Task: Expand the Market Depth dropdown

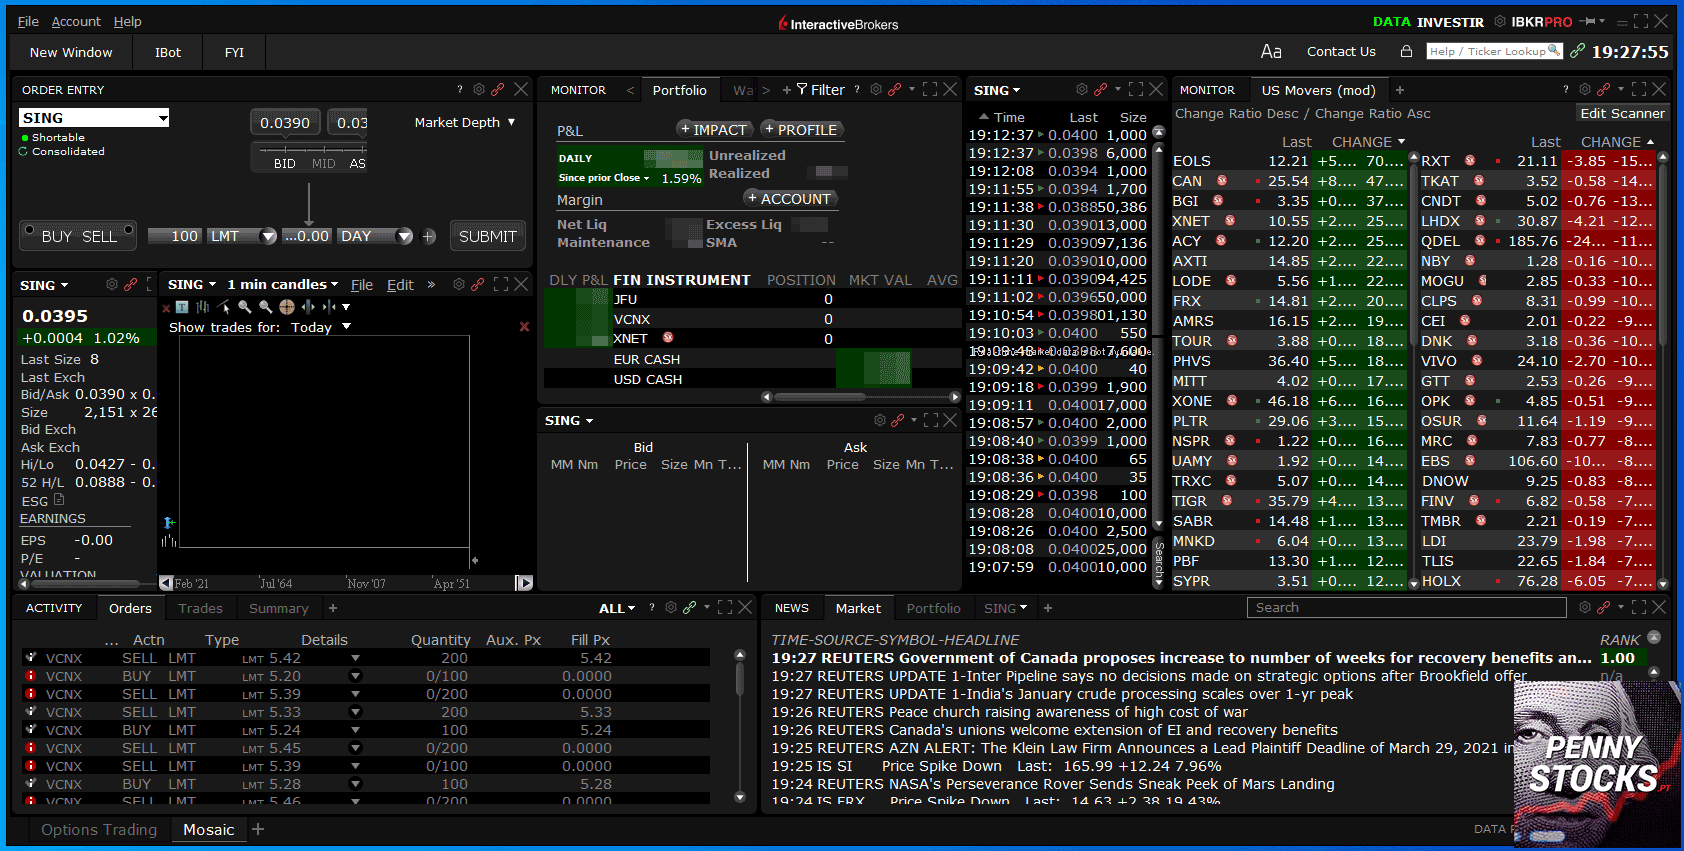Action: 511,122
